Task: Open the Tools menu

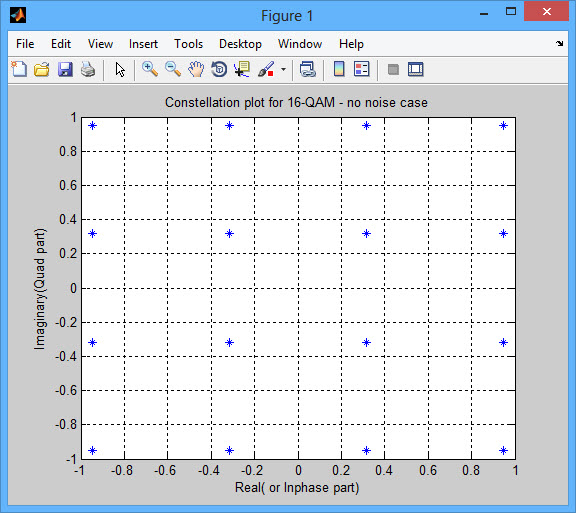Action: (188, 44)
